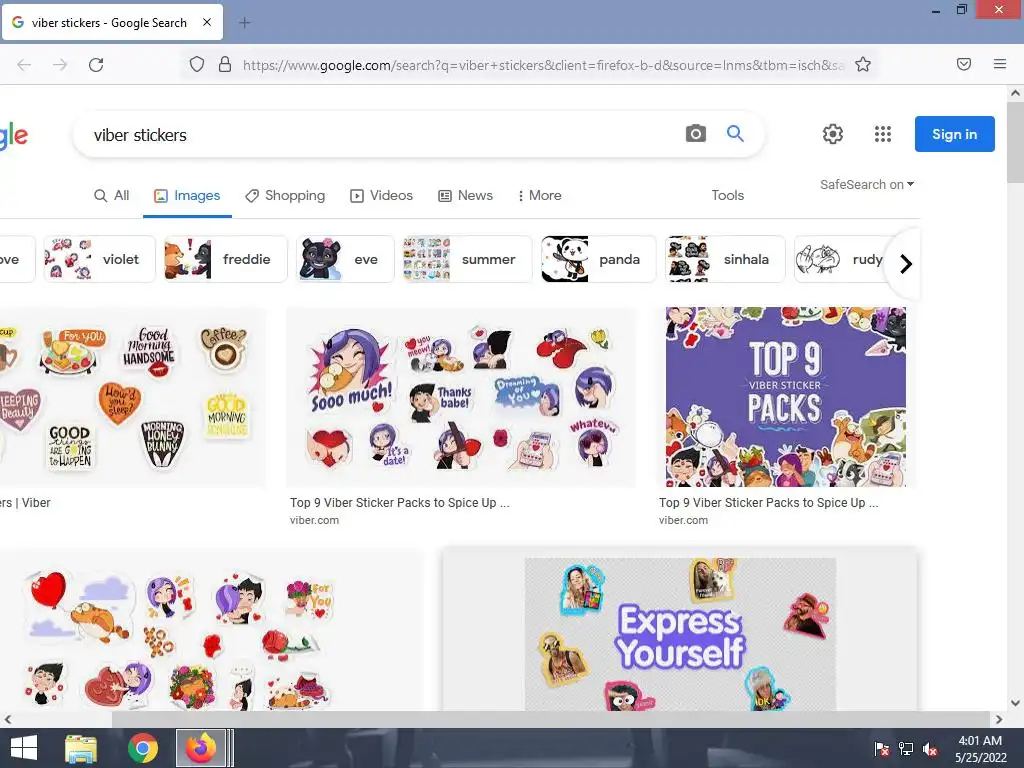Switch to the All results tab
1024x768 pixels.
point(112,195)
